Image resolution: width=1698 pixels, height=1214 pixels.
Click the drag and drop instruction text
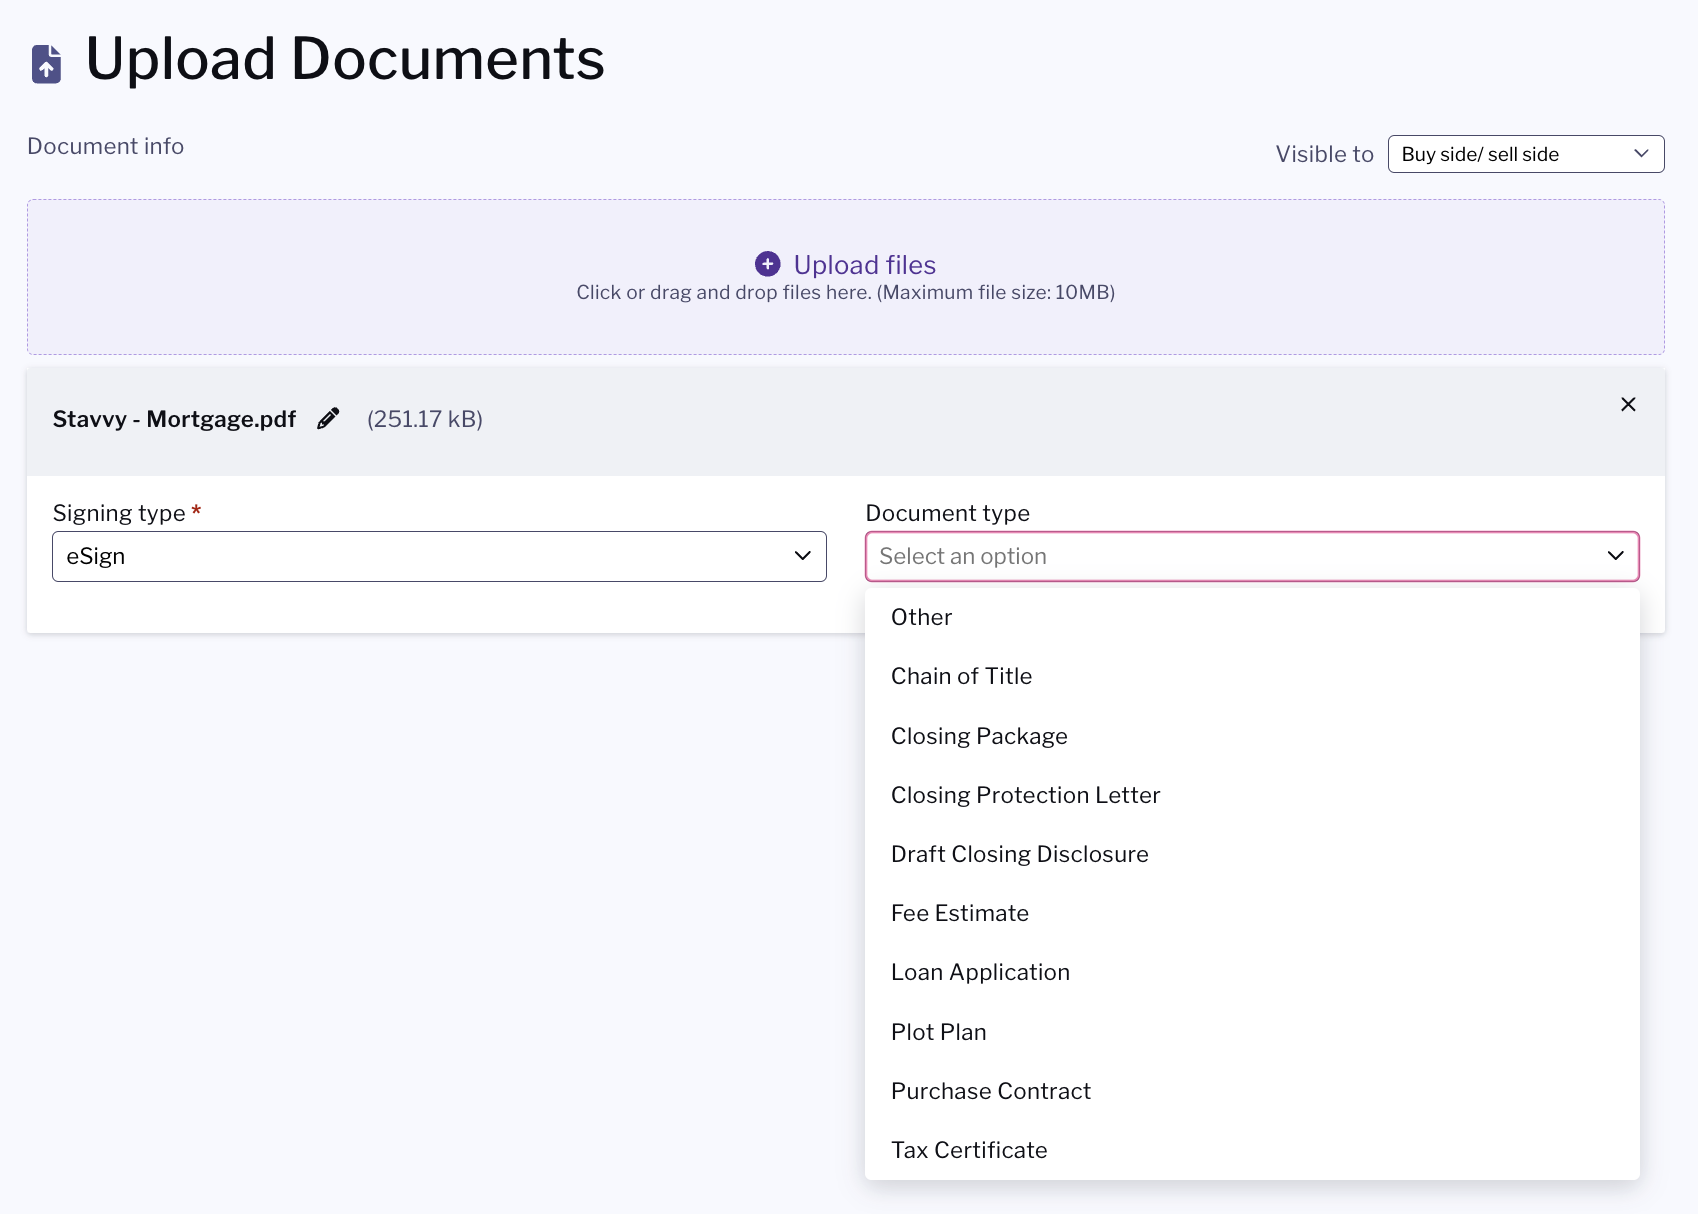(846, 292)
